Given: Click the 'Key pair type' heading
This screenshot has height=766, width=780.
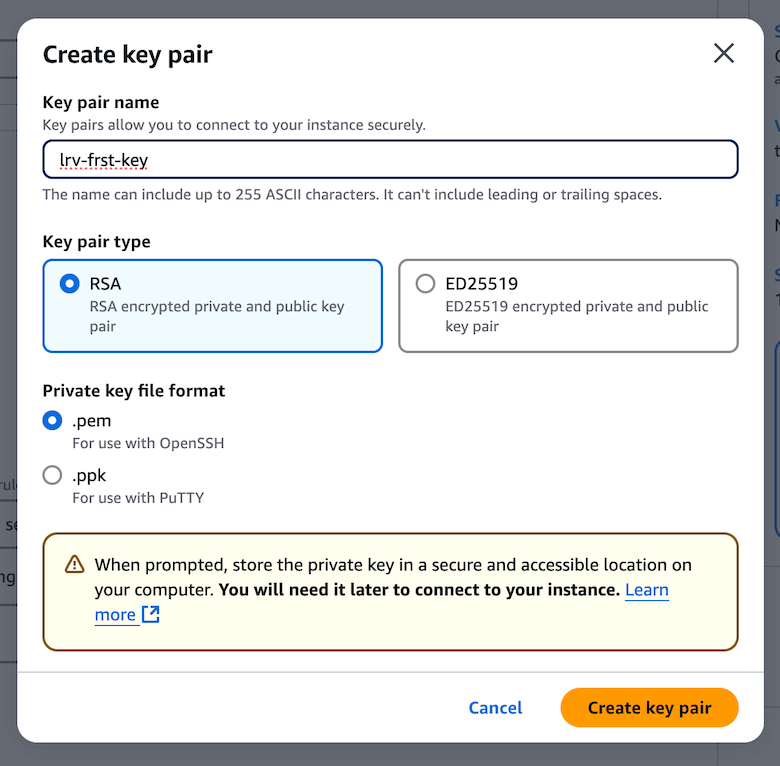Looking at the screenshot, I should pyautogui.click(x=97, y=242).
